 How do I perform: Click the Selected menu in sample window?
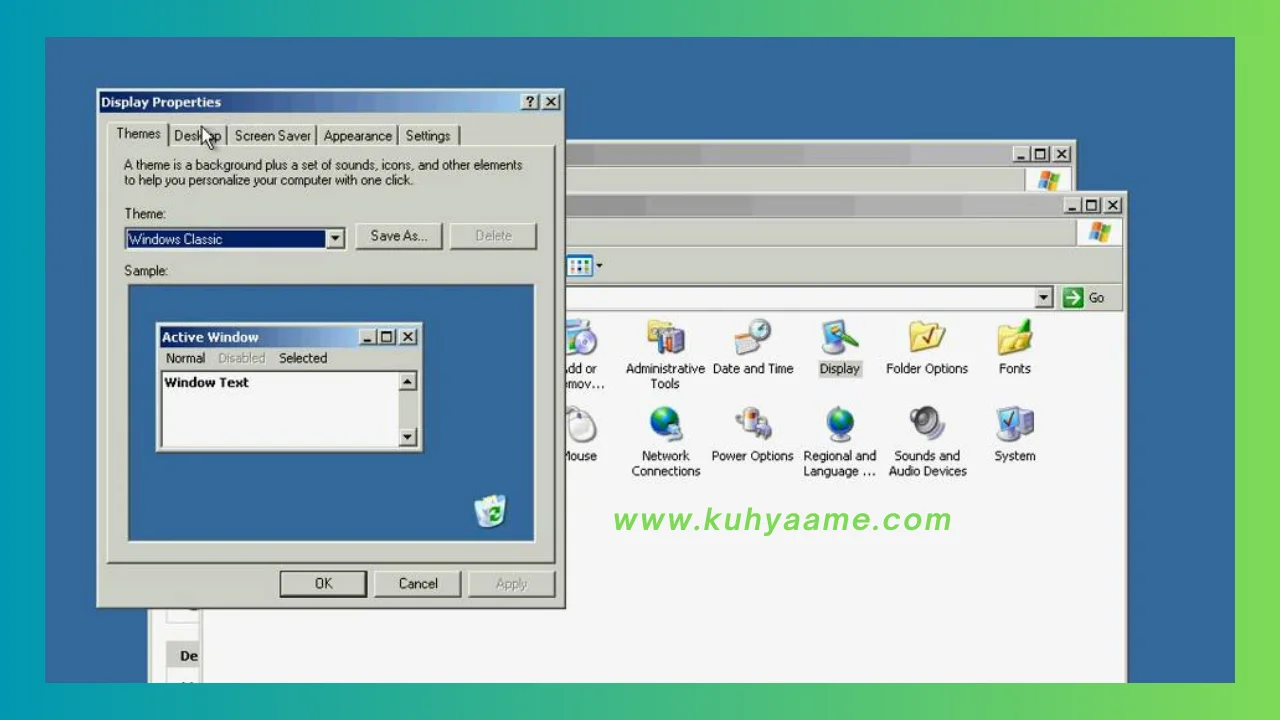click(x=303, y=358)
